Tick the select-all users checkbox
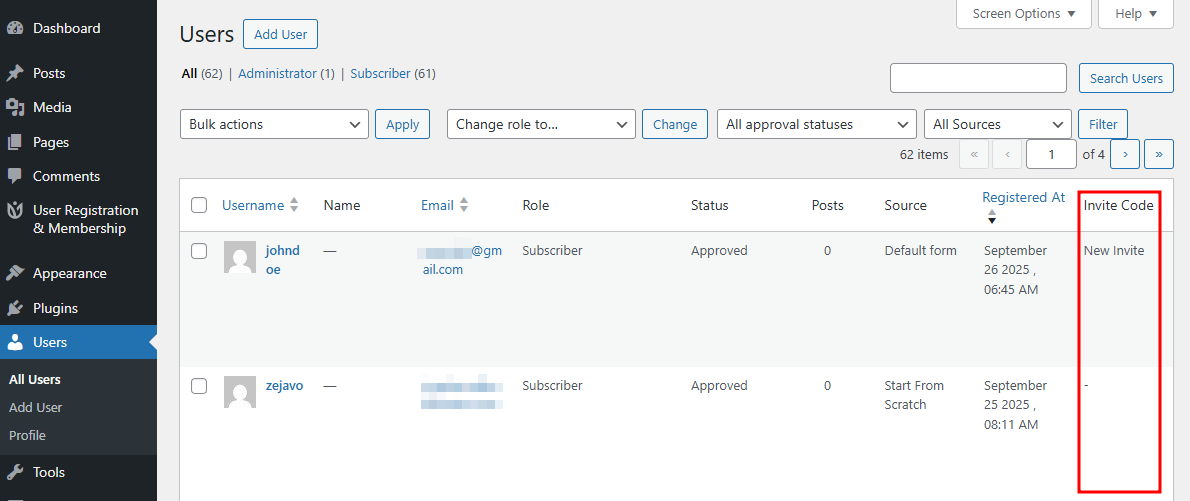The width and height of the screenshot is (1190, 501). tap(199, 205)
